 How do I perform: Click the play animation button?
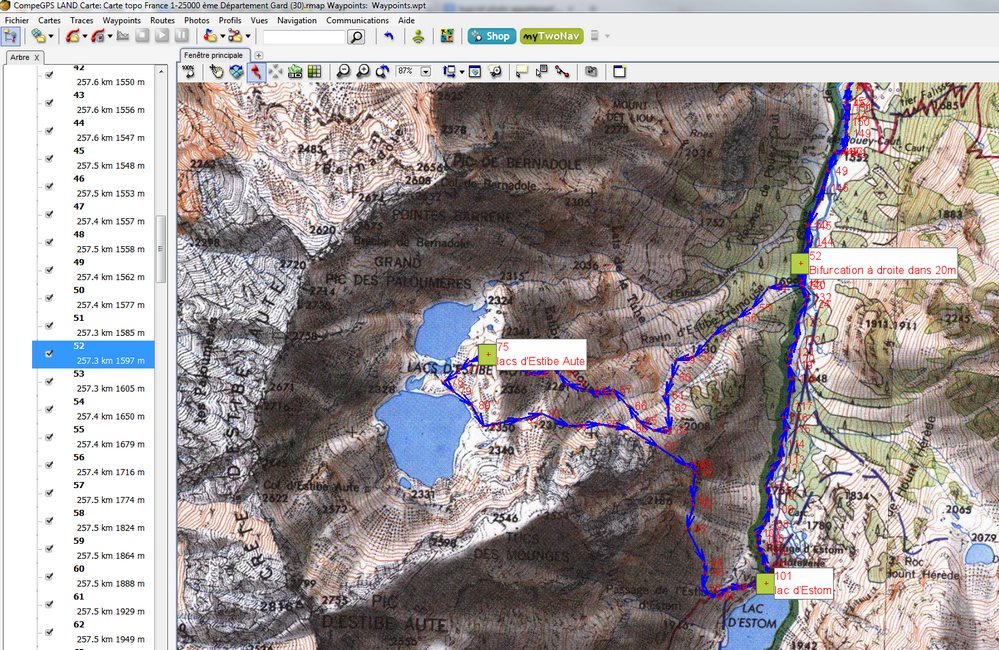pos(162,36)
